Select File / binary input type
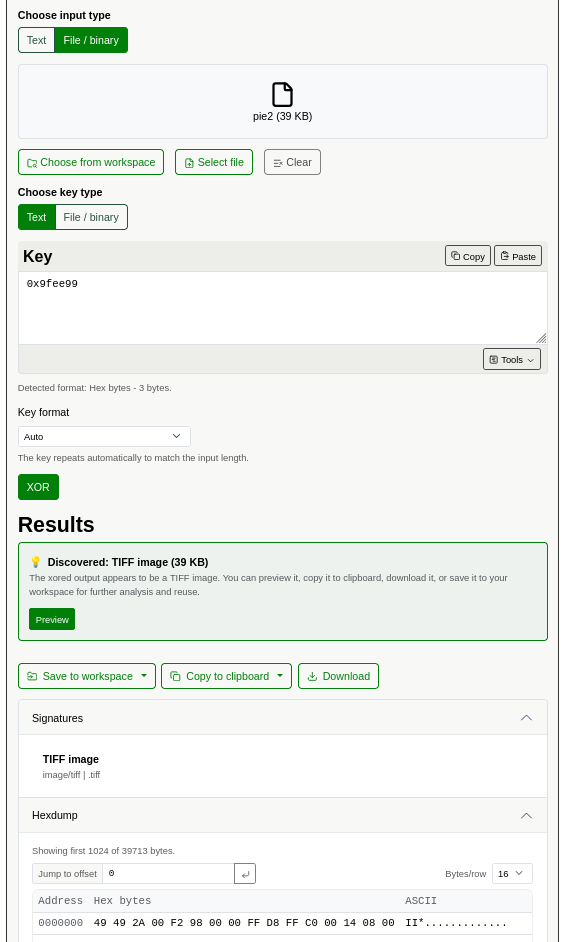561x942 pixels. pos(91,40)
